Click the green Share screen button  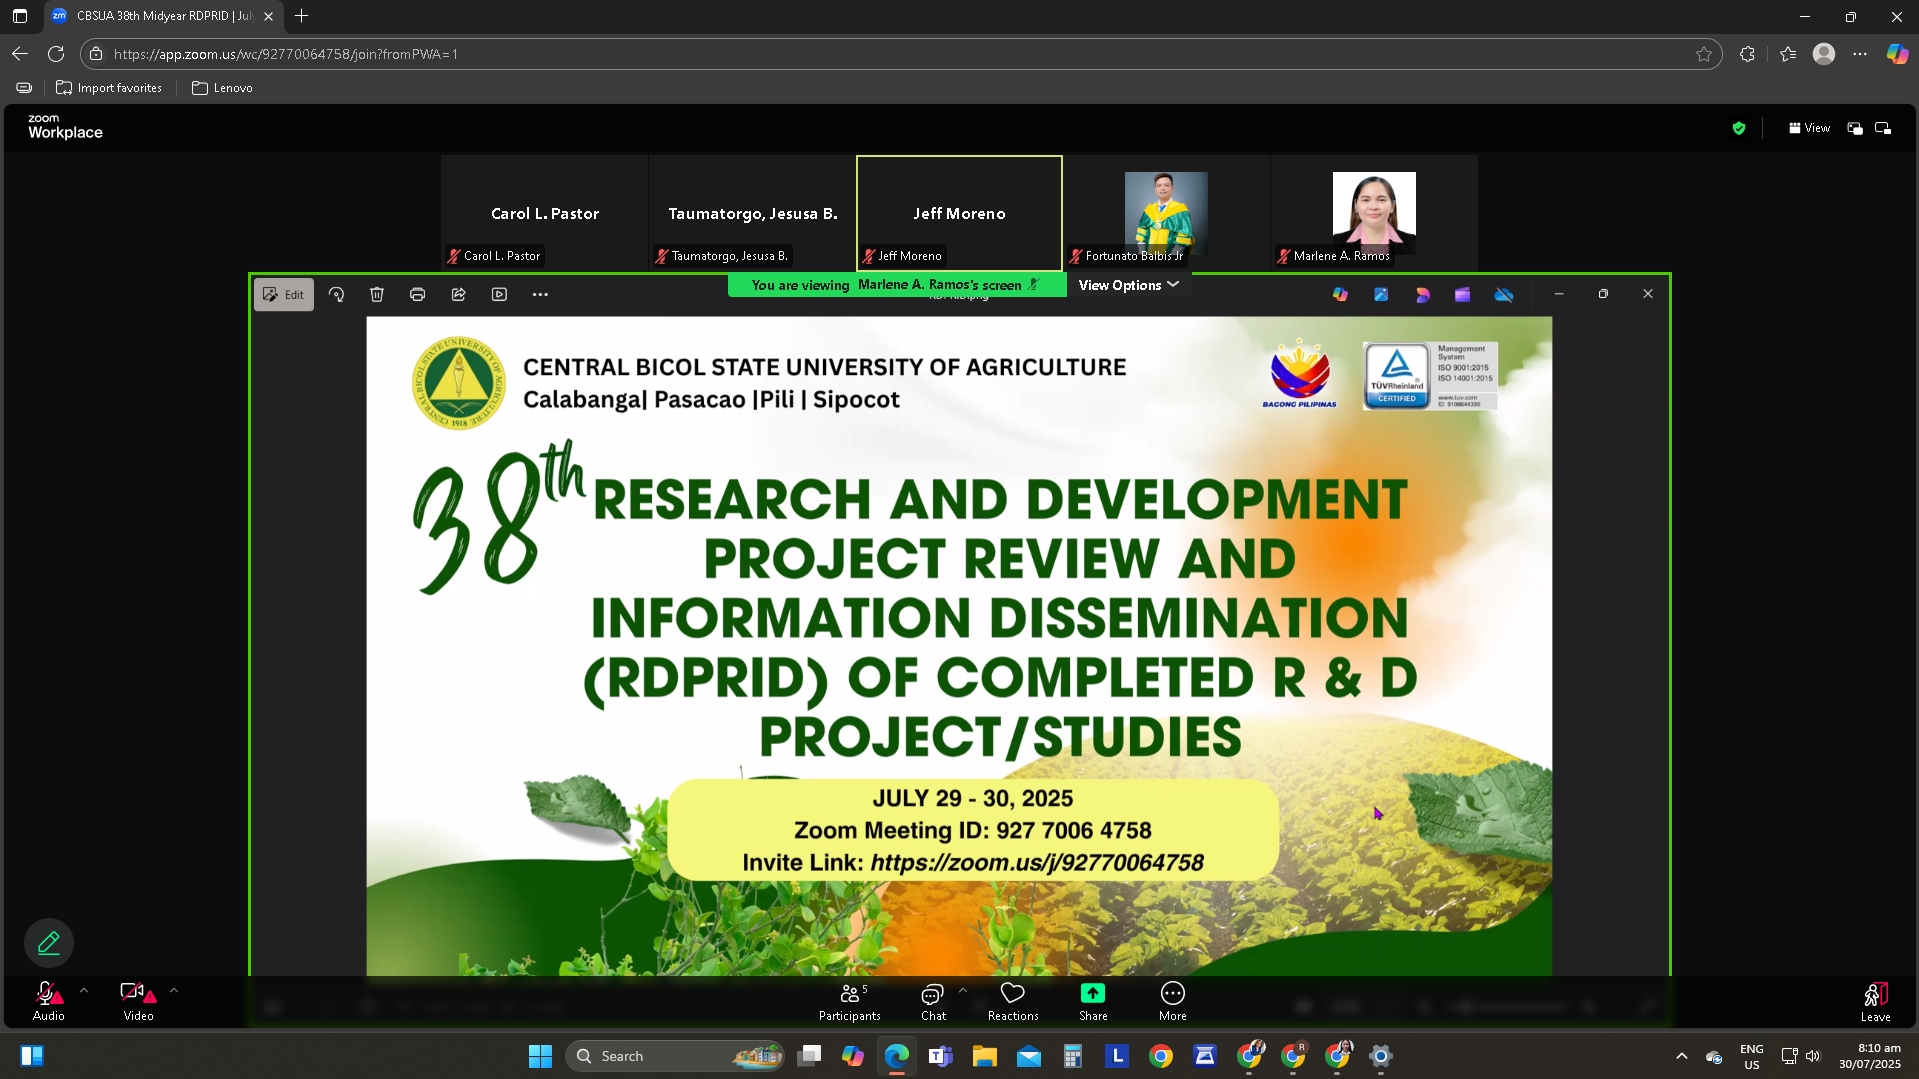pos(1092,1000)
